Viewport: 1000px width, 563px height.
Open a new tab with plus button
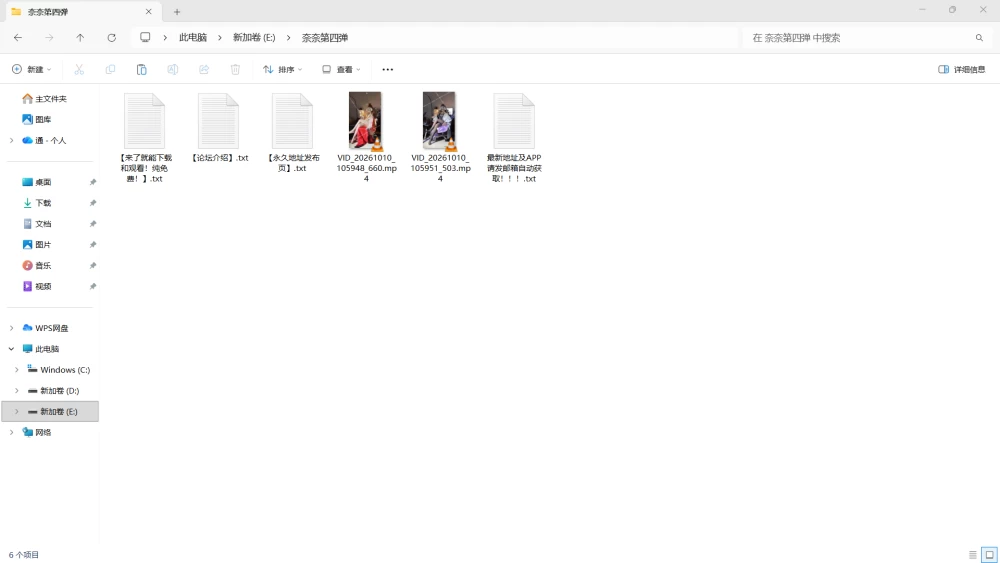[x=177, y=11]
